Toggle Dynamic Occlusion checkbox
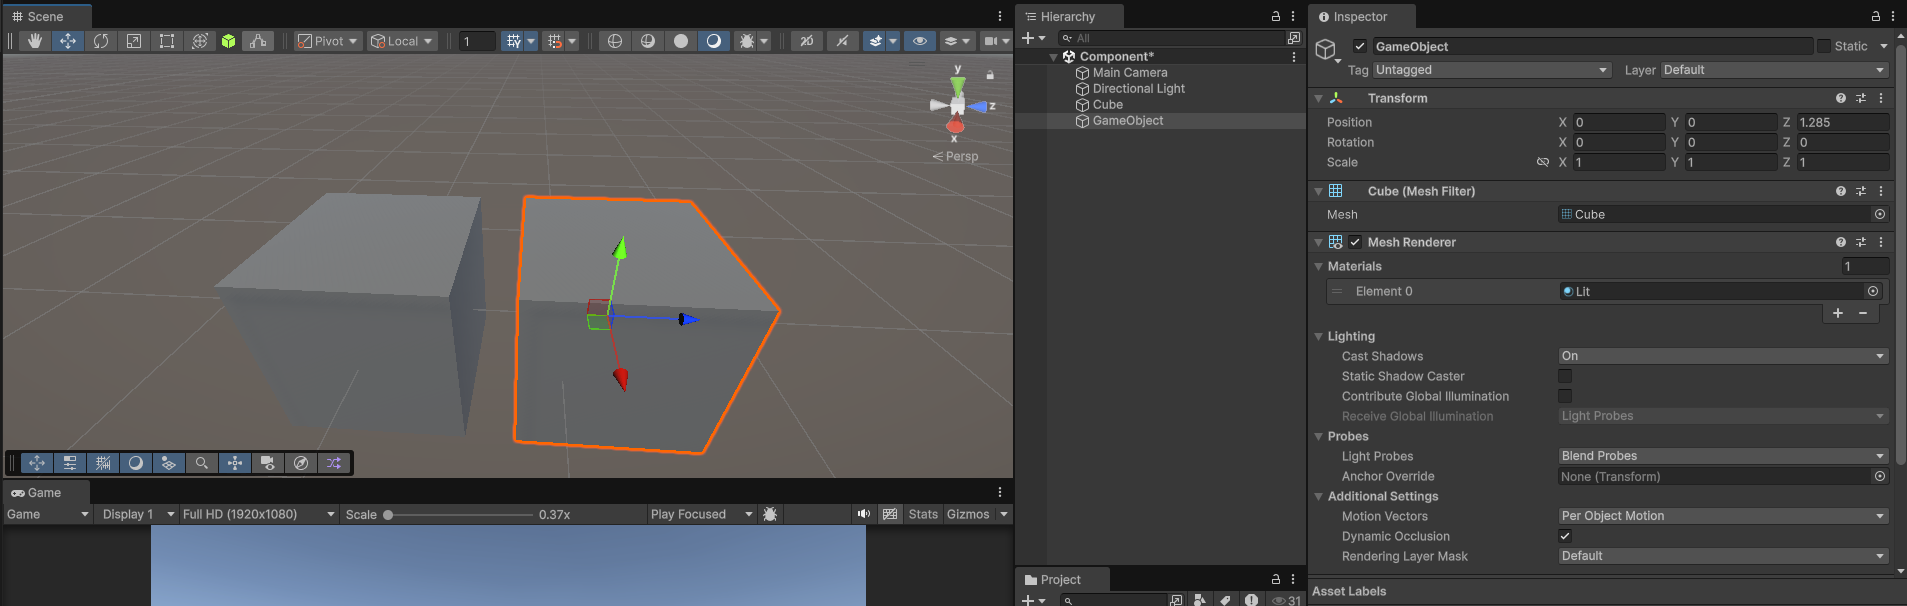Image resolution: width=1907 pixels, height=606 pixels. pos(1565,536)
